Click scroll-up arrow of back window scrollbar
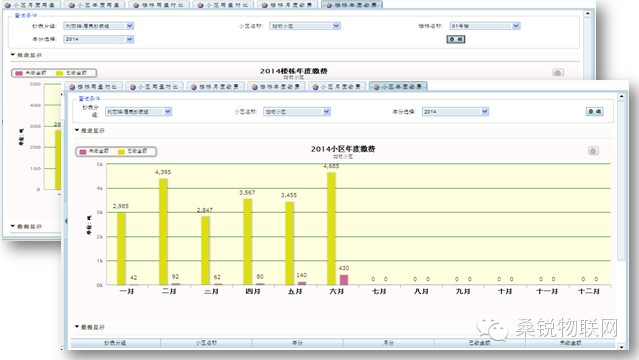639x360 pixels. [587, 14]
